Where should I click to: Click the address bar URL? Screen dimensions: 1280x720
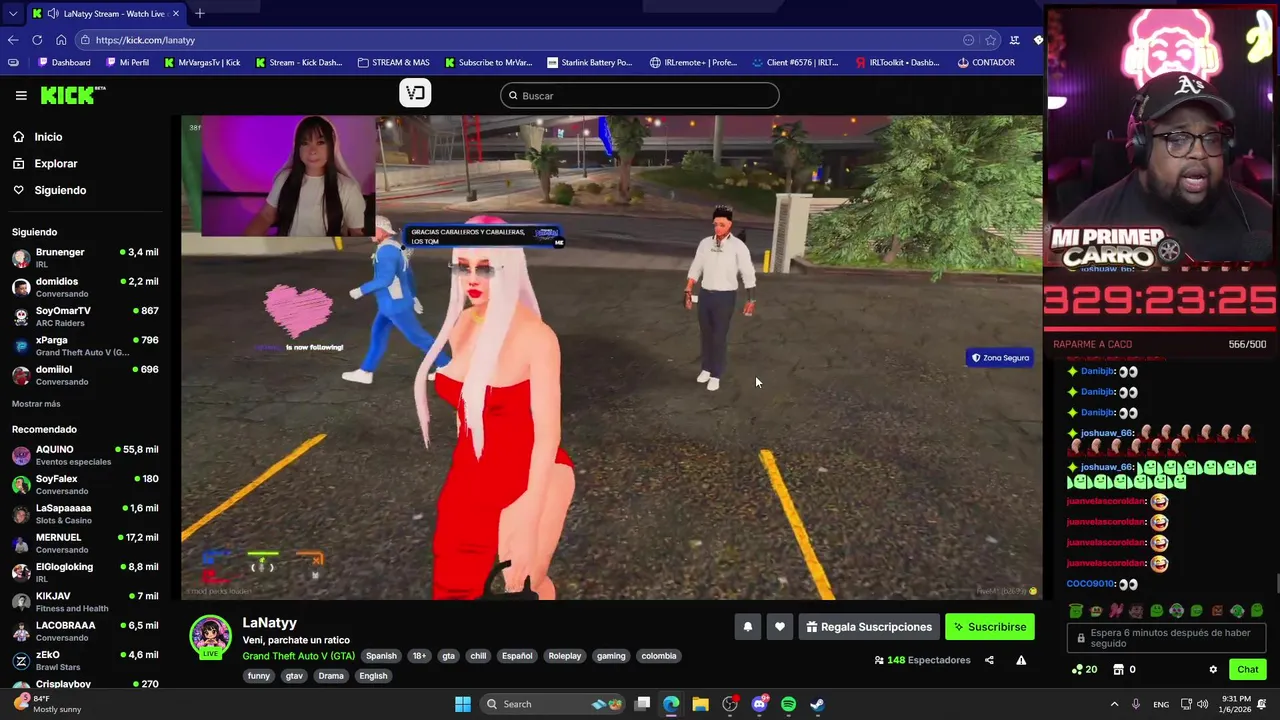pos(145,40)
